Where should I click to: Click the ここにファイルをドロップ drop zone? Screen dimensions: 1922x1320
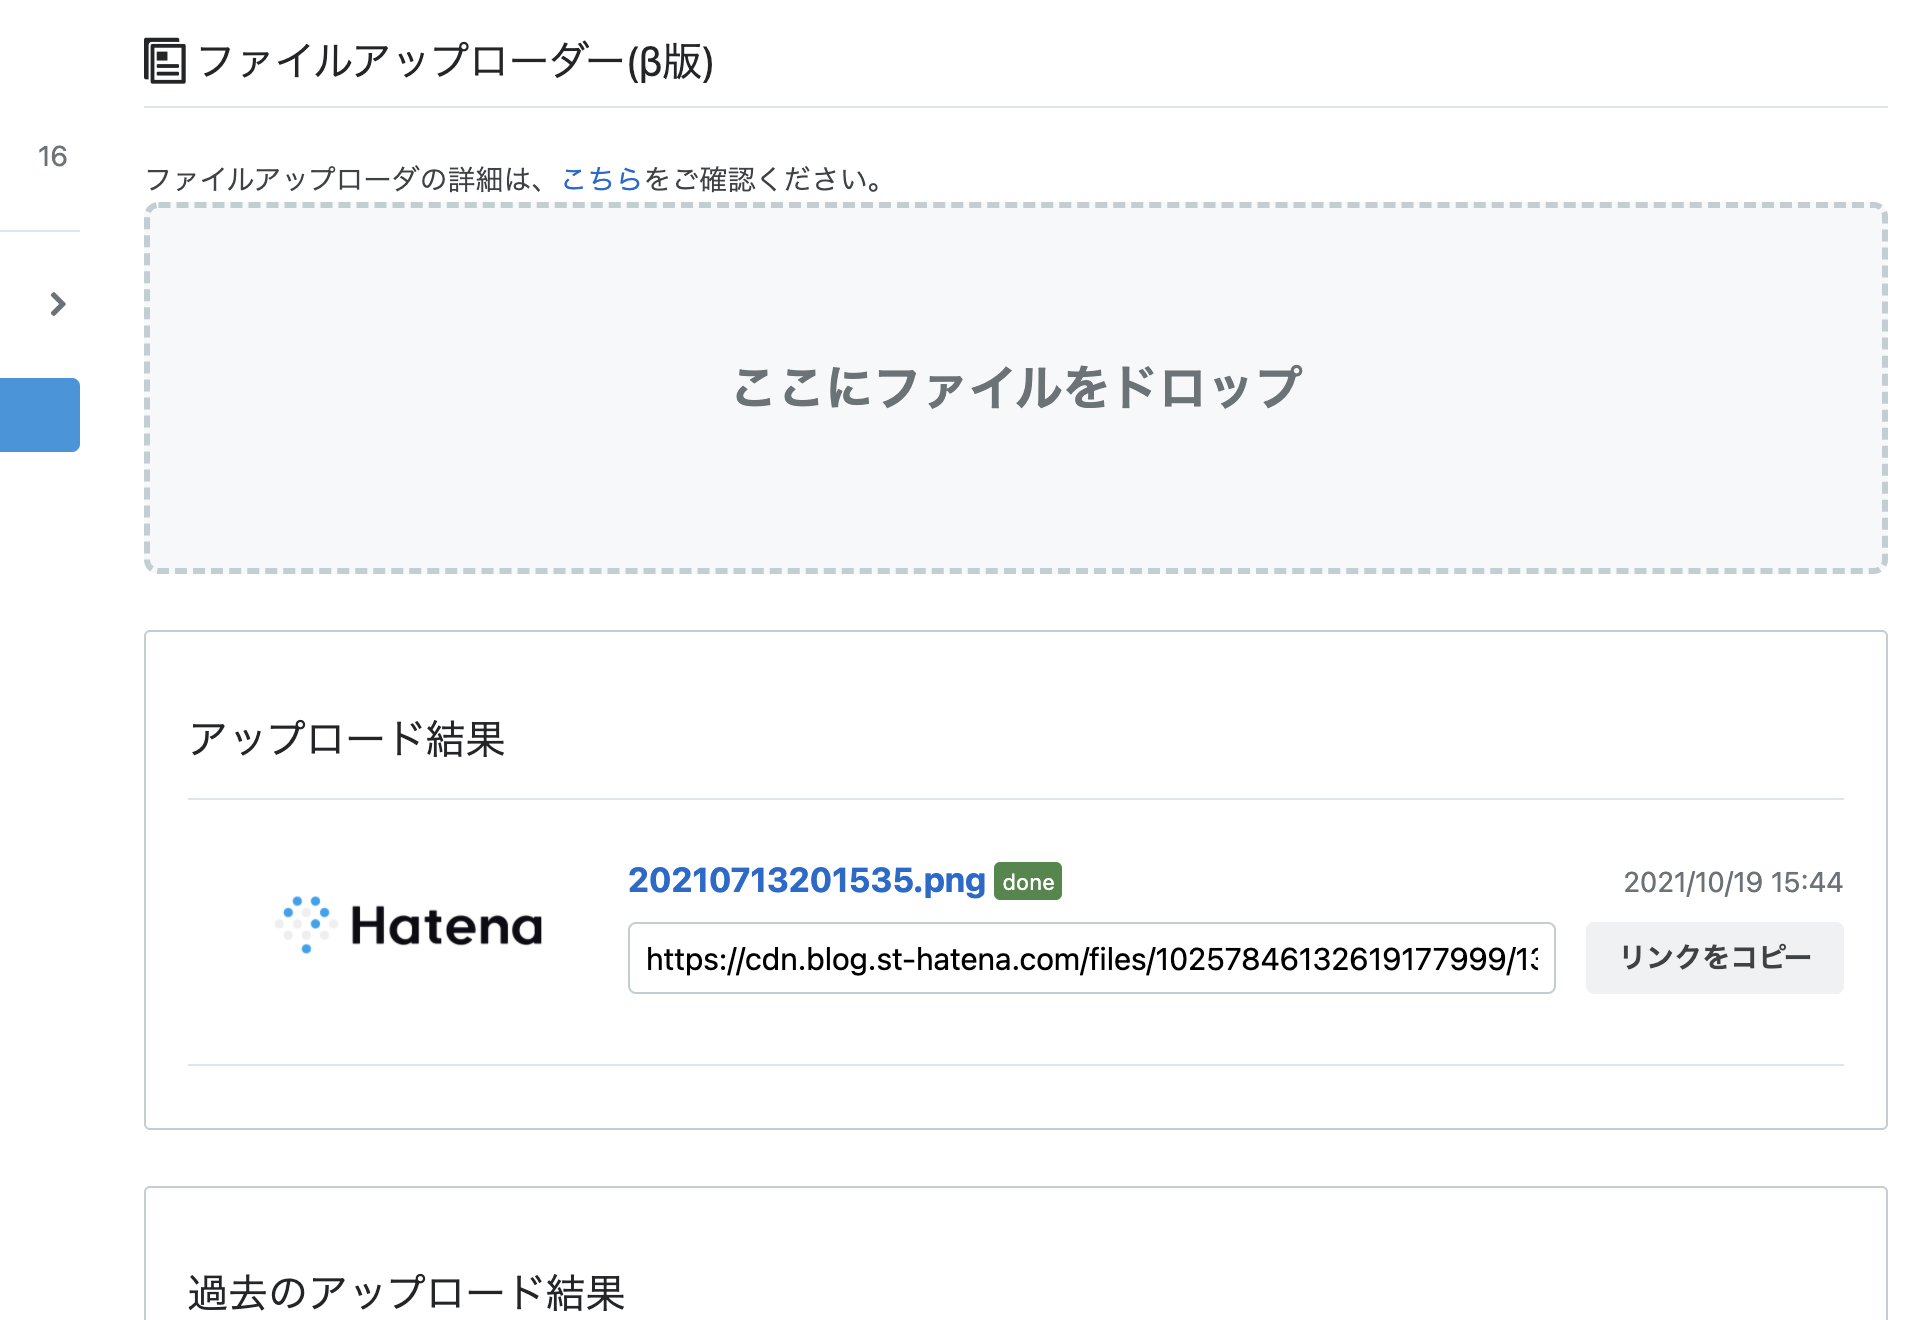[1017, 388]
